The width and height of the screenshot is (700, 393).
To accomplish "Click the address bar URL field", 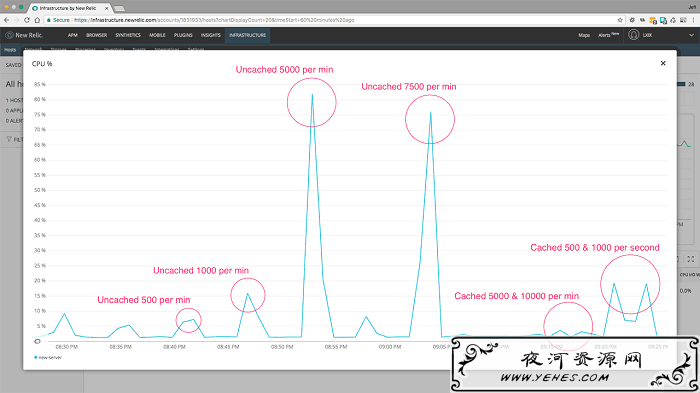I will click(330, 20).
